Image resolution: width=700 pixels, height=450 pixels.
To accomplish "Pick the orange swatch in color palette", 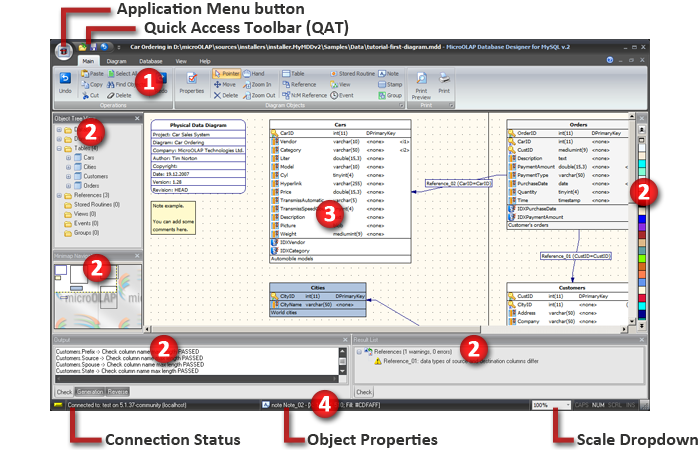I will tap(642, 267).
